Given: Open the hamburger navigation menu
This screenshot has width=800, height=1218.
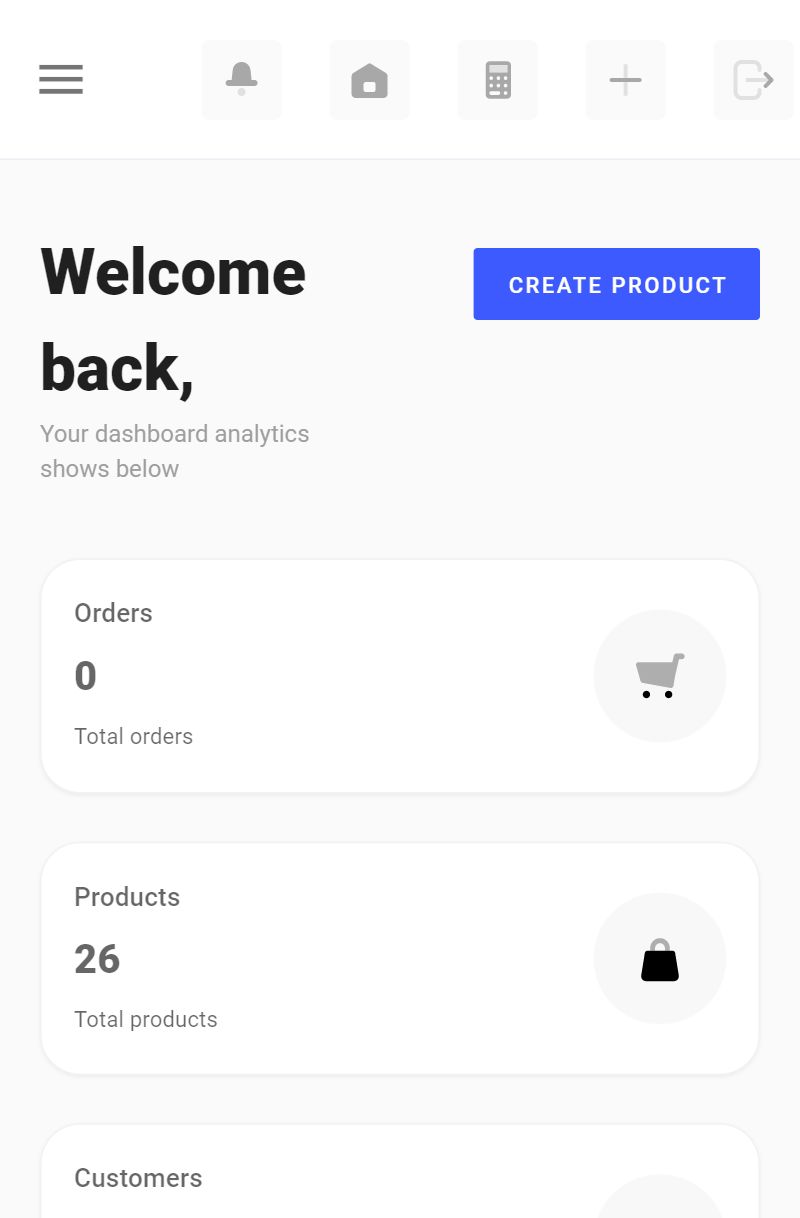Looking at the screenshot, I should point(61,80).
